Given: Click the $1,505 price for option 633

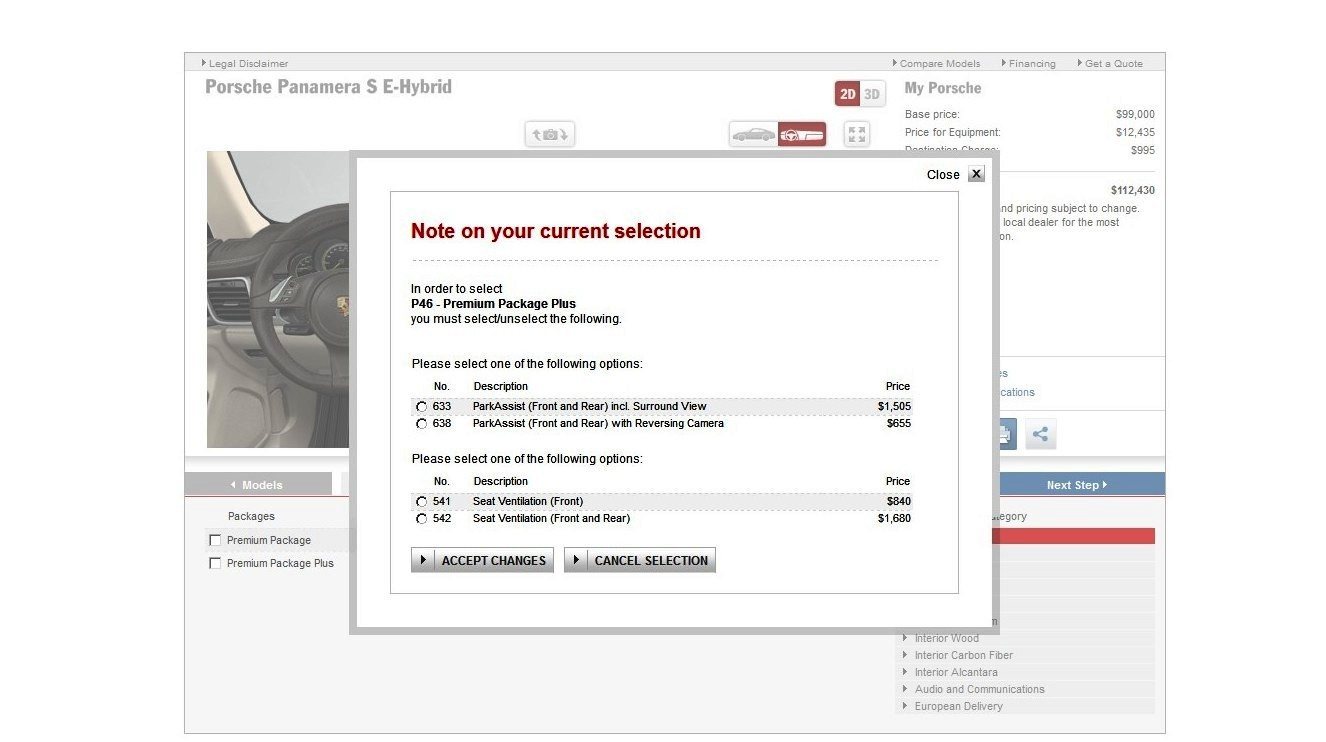Looking at the screenshot, I should pos(894,407).
